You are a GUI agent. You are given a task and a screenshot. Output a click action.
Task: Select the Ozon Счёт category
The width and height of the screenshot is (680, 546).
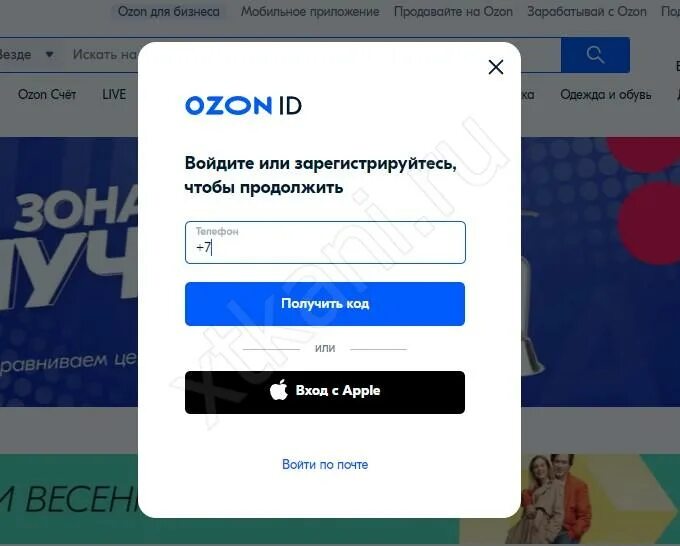(47, 94)
